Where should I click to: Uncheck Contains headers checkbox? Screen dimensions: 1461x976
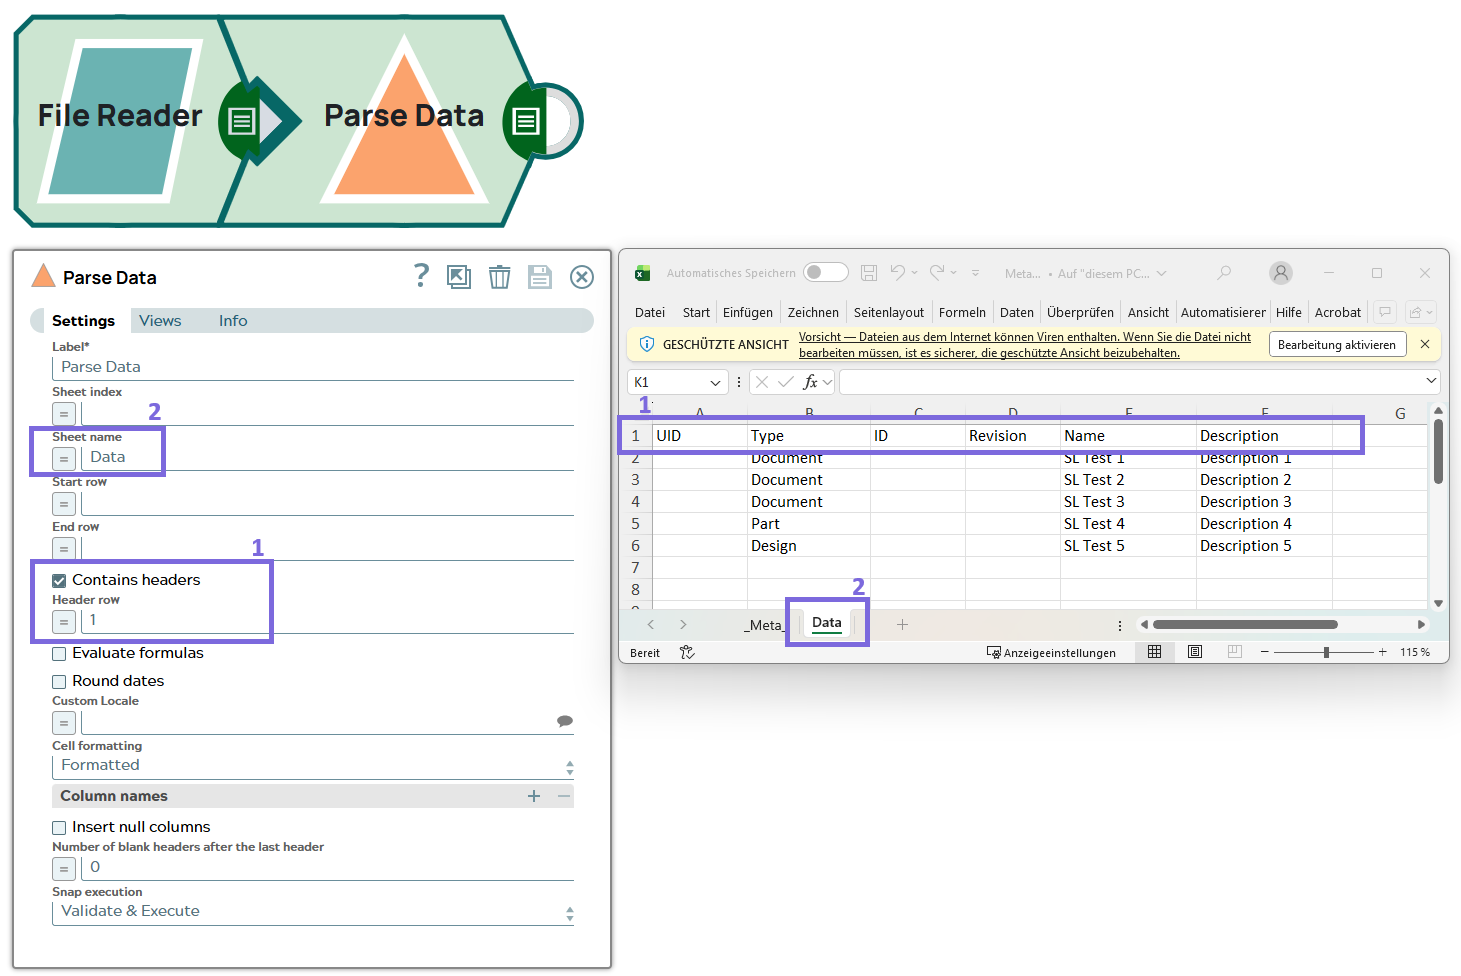[x=59, y=580]
